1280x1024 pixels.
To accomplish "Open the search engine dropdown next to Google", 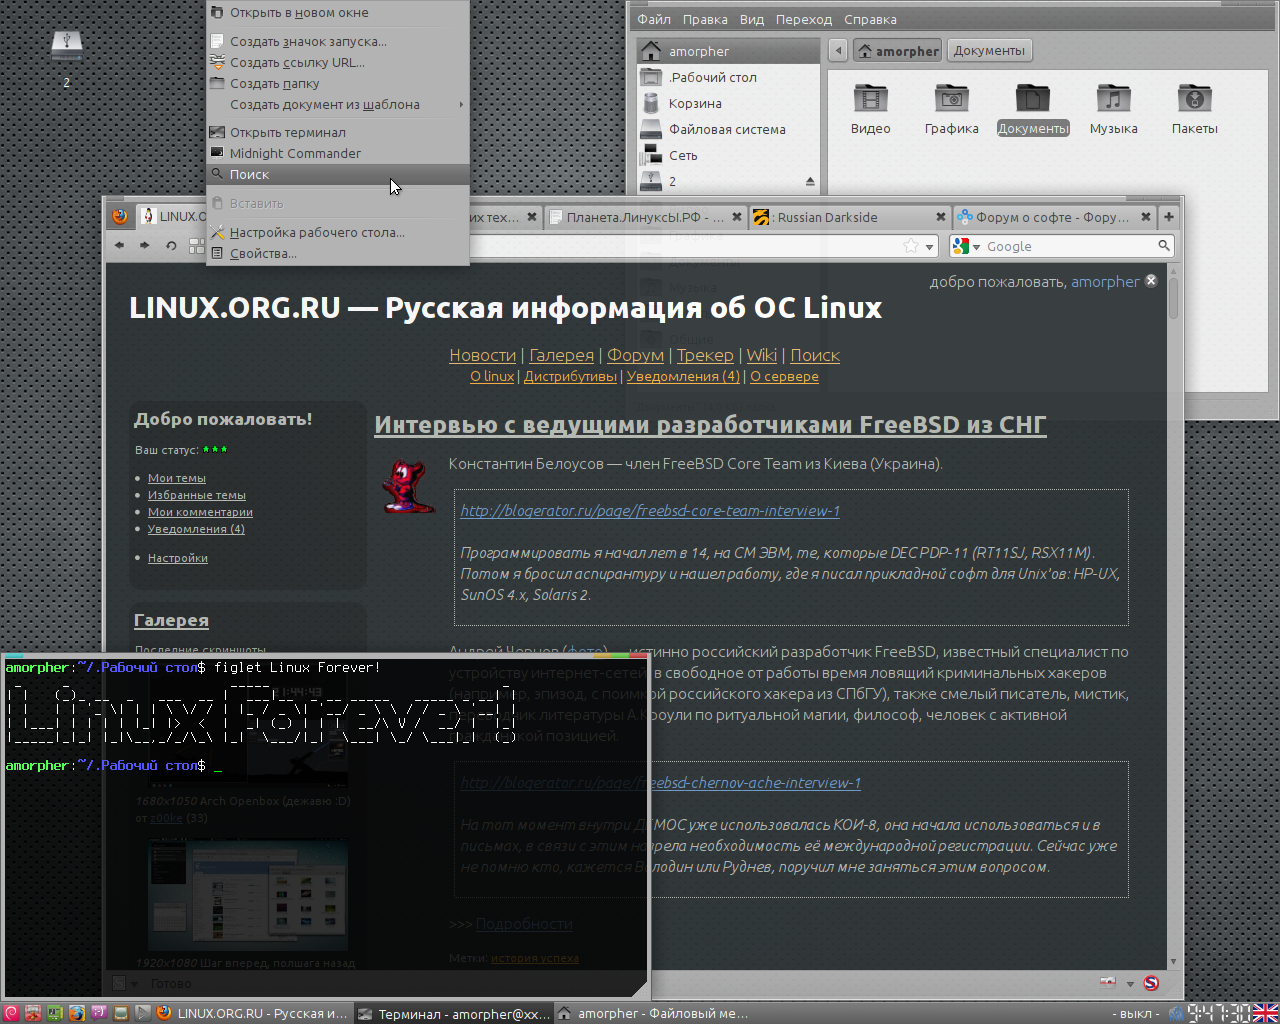I will point(966,246).
